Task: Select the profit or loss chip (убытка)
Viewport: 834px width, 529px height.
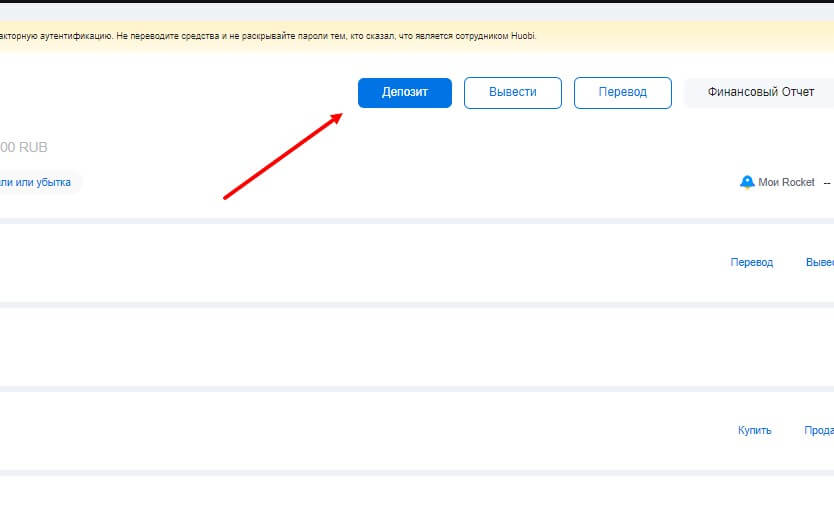Action: point(37,182)
